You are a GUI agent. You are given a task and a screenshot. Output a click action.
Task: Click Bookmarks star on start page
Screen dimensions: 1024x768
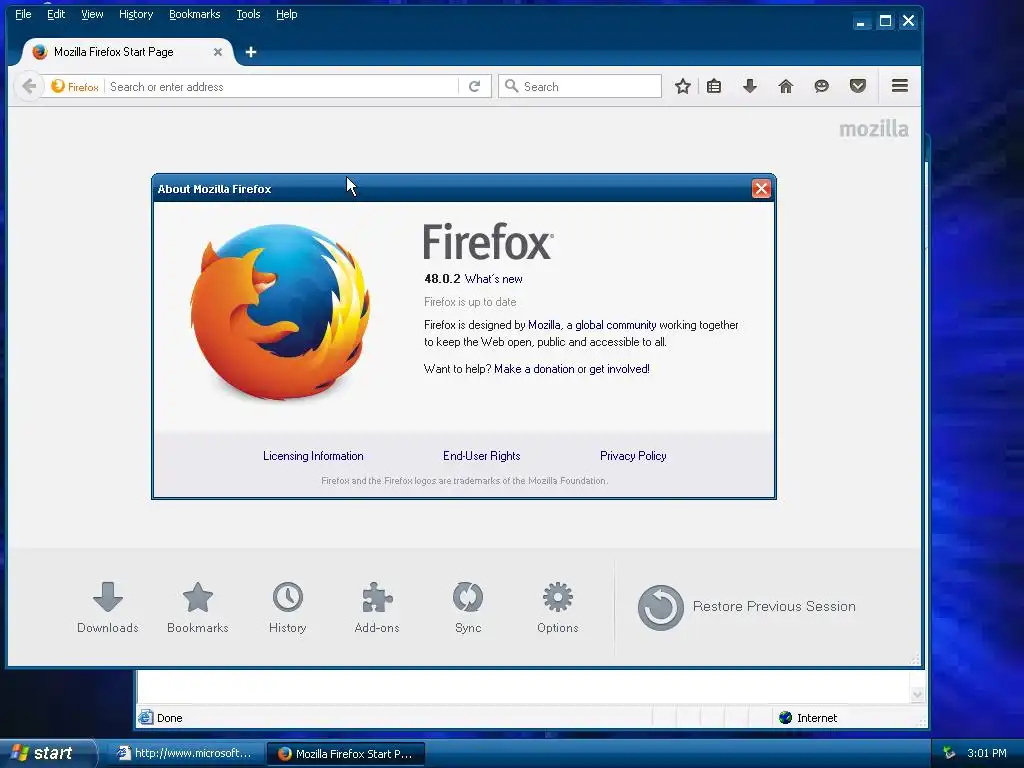point(197,607)
